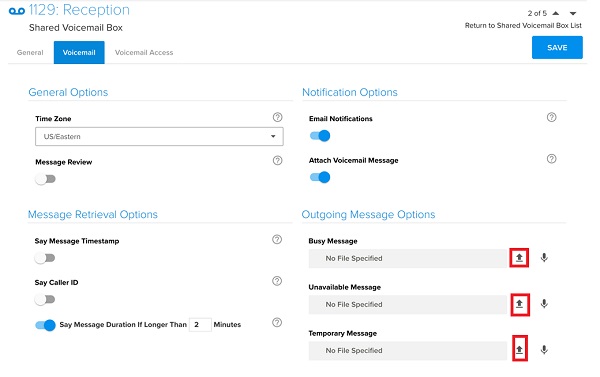Open help for Email Notifications
600x377 pixels.
pyautogui.click(x=551, y=118)
